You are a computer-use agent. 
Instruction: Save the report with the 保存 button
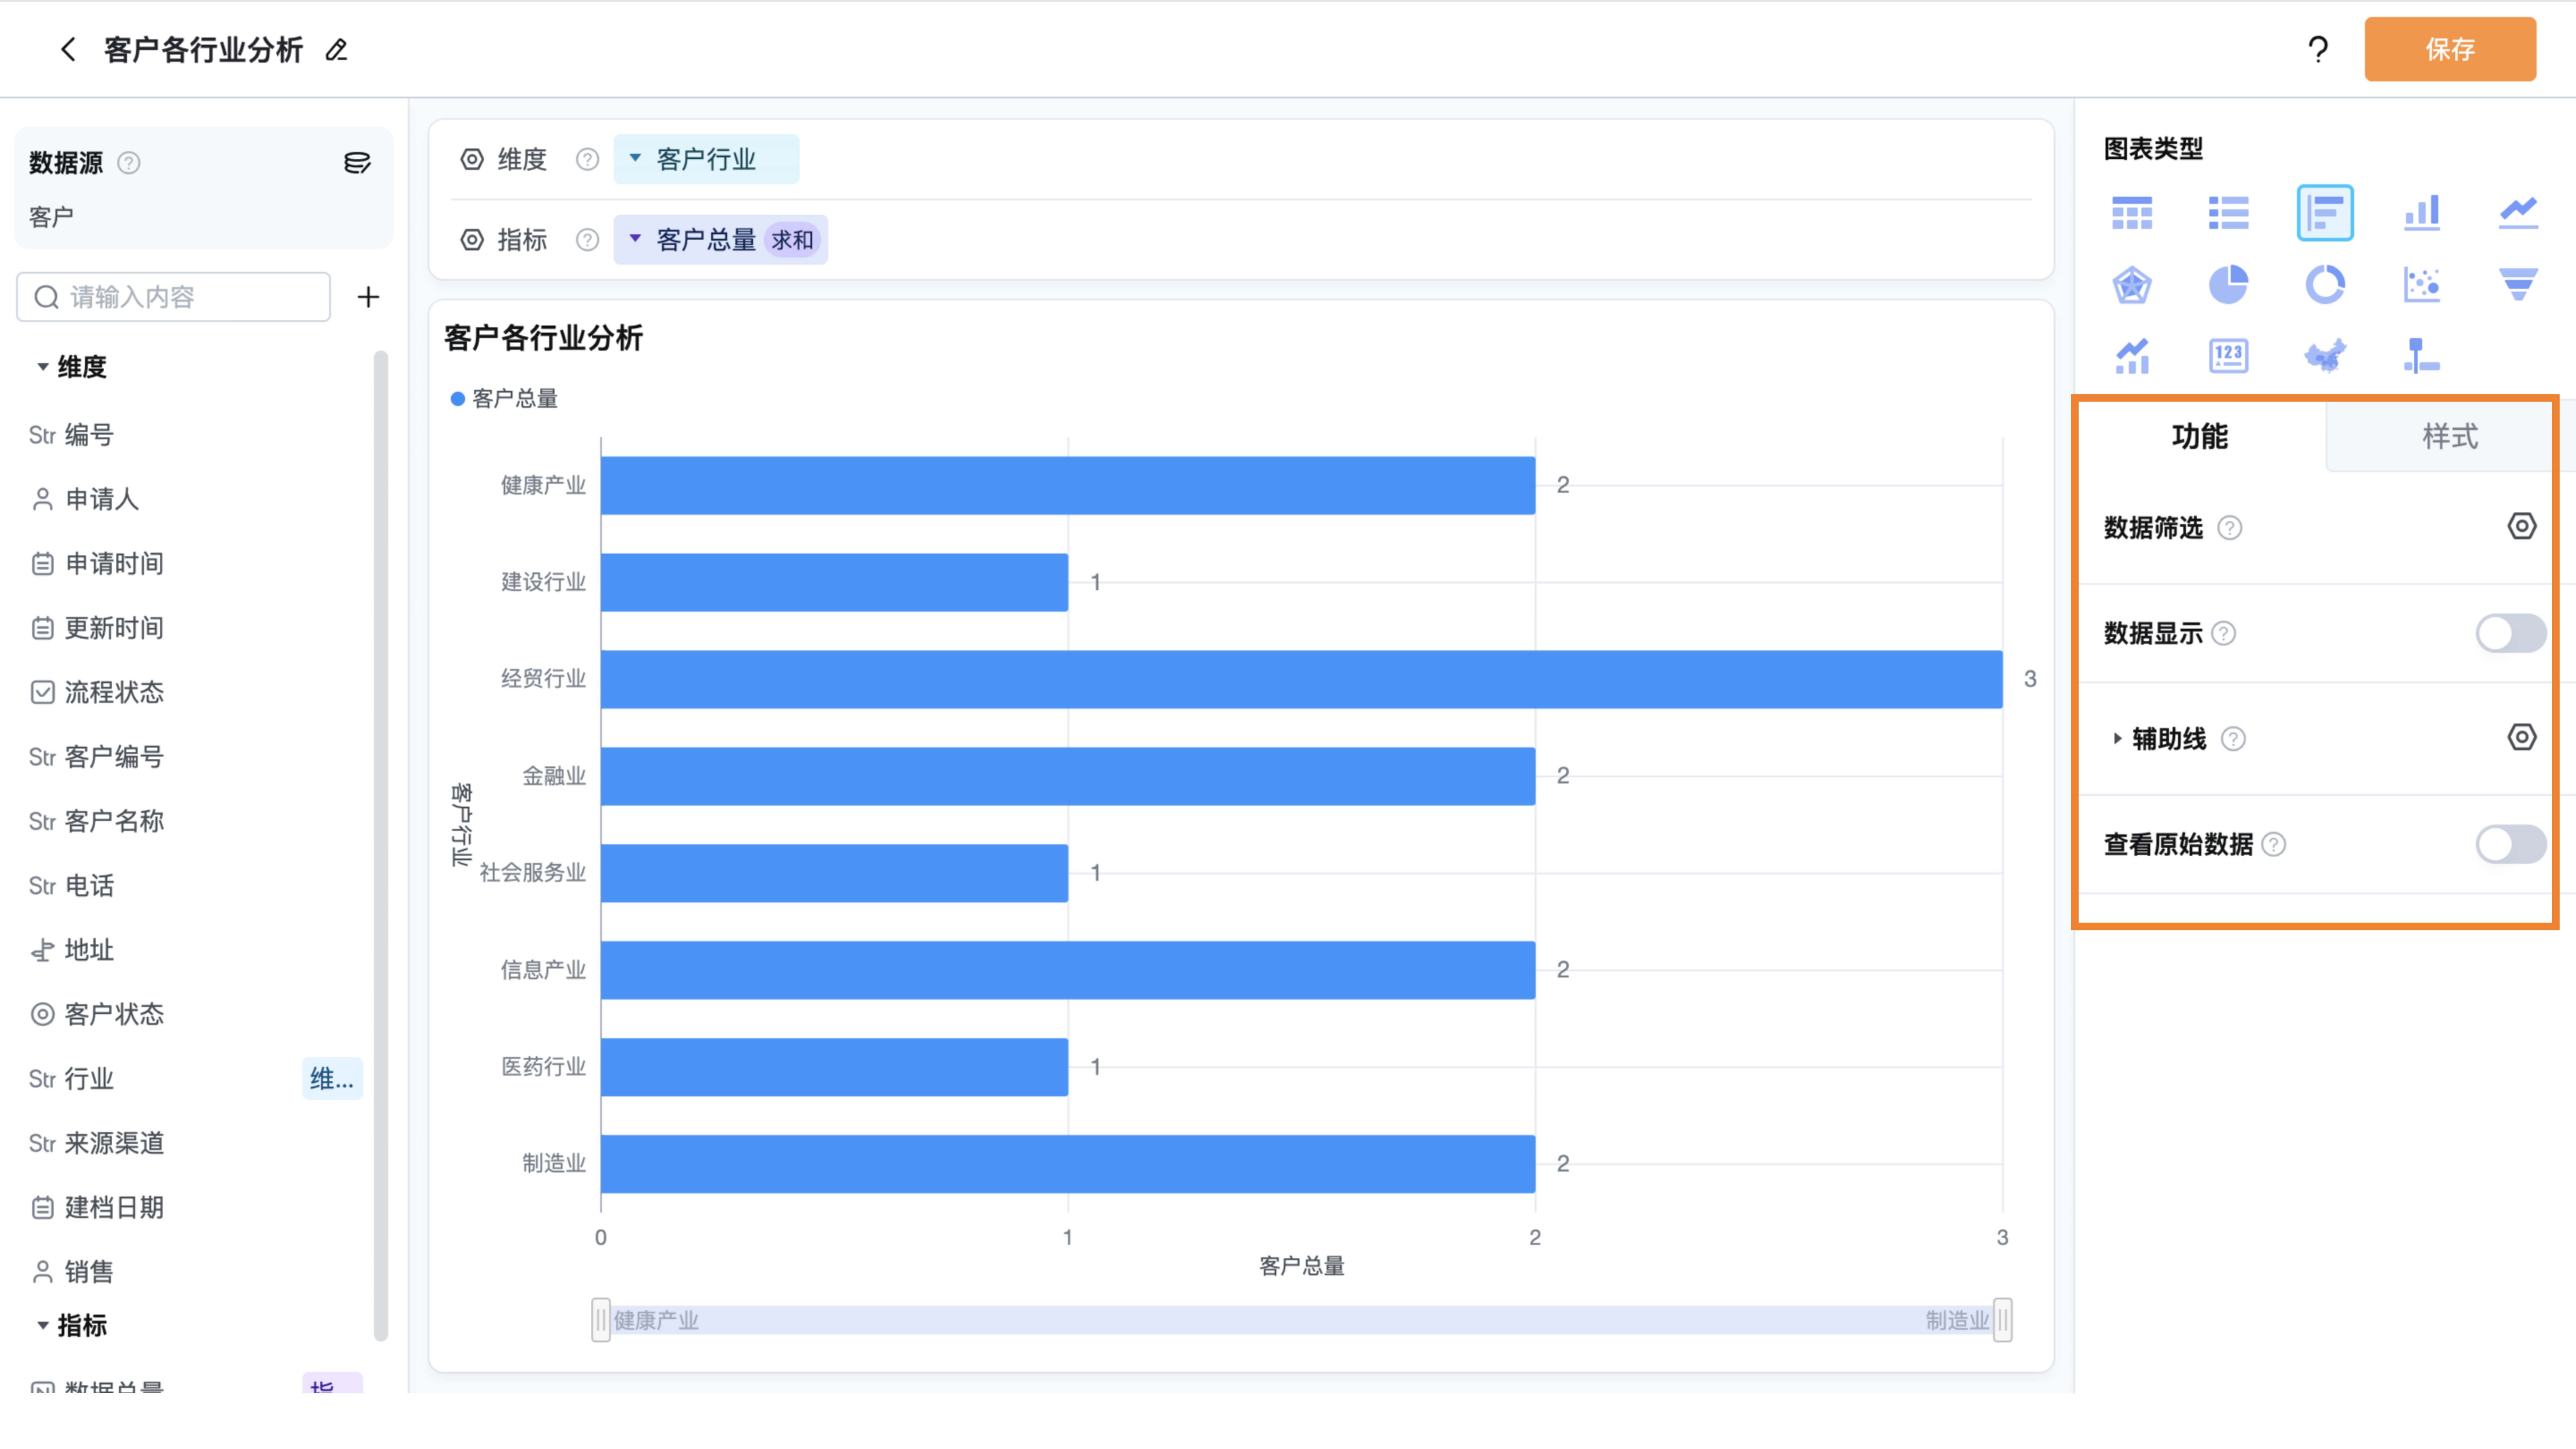[2450, 49]
